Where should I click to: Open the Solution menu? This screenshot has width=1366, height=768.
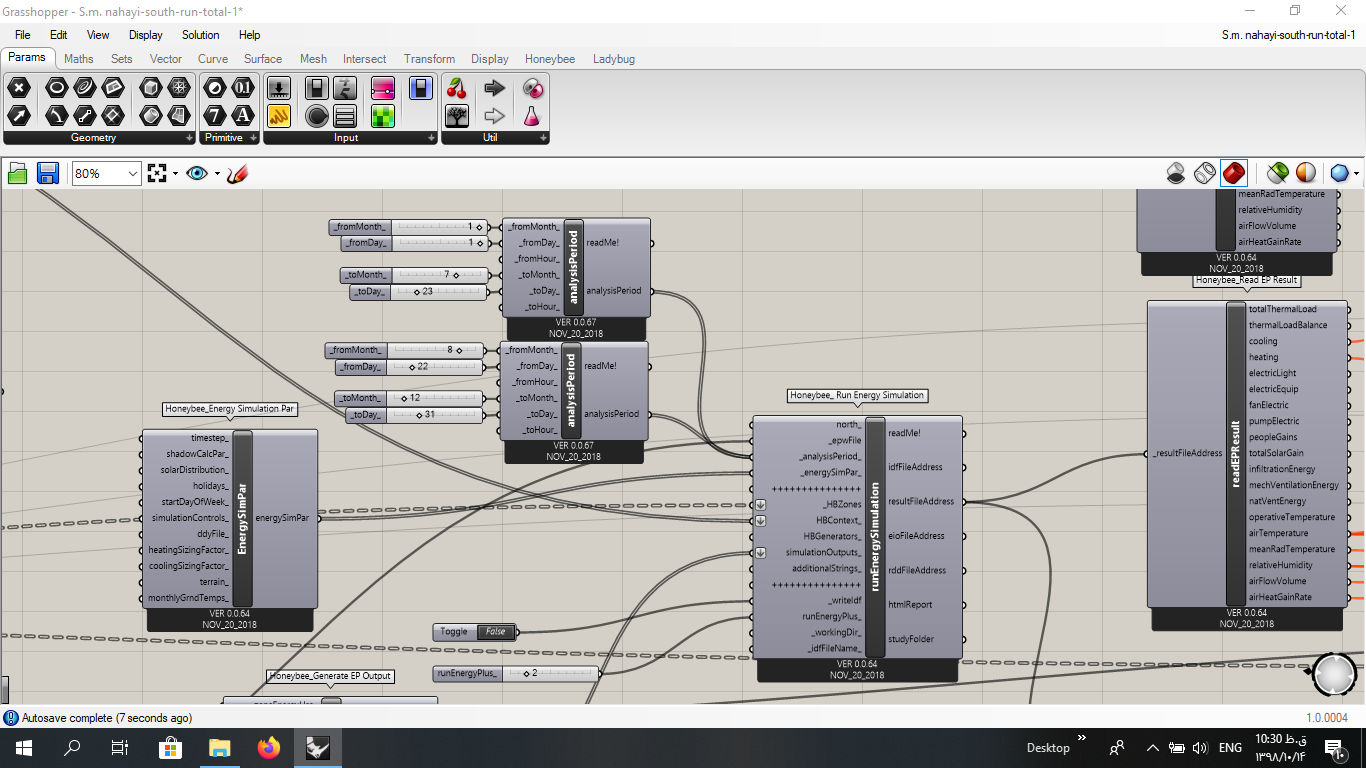click(200, 35)
